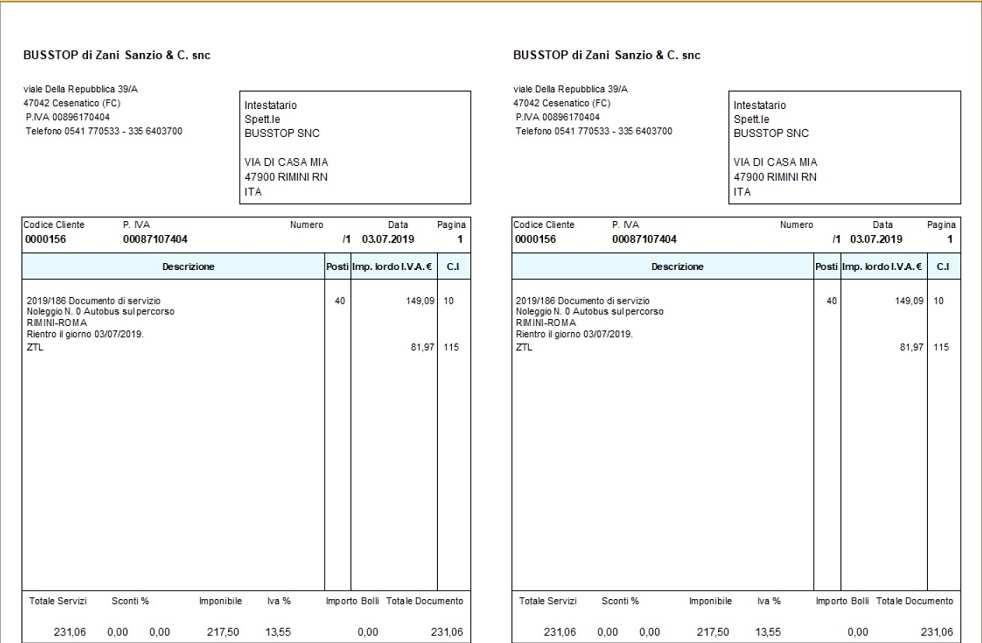Image resolution: width=982 pixels, height=643 pixels.
Task: Click 0,00 under Importo Bolli in left copy
Action: pos(368,632)
